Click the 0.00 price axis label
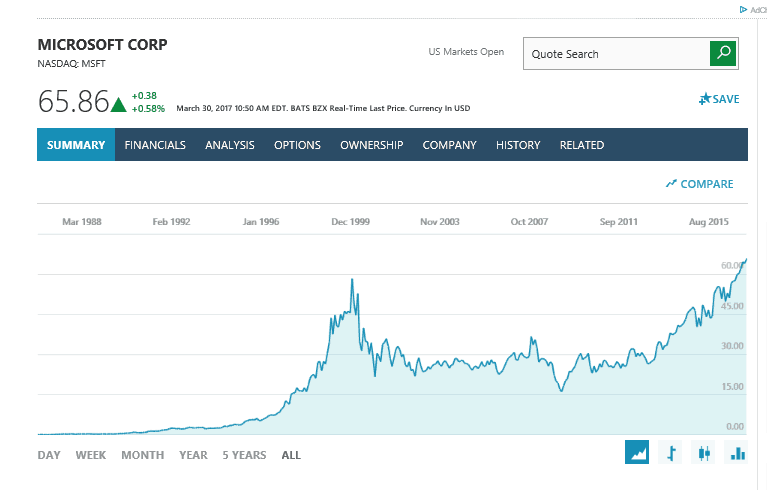Viewport: 767px width, 490px height. click(735, 426)
